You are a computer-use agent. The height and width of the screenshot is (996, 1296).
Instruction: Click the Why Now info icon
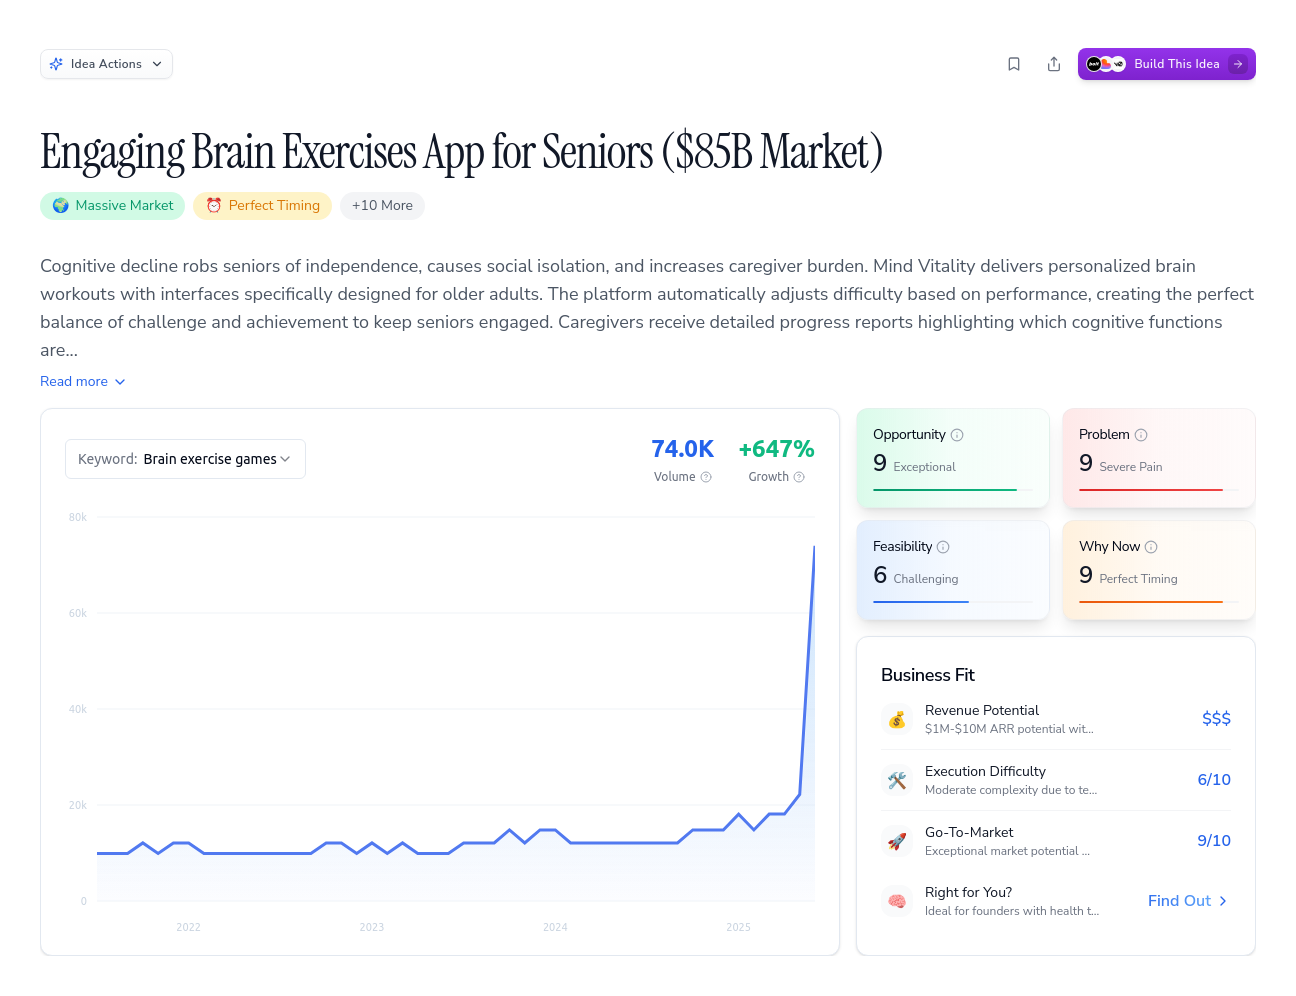(x=1151, y=547)
